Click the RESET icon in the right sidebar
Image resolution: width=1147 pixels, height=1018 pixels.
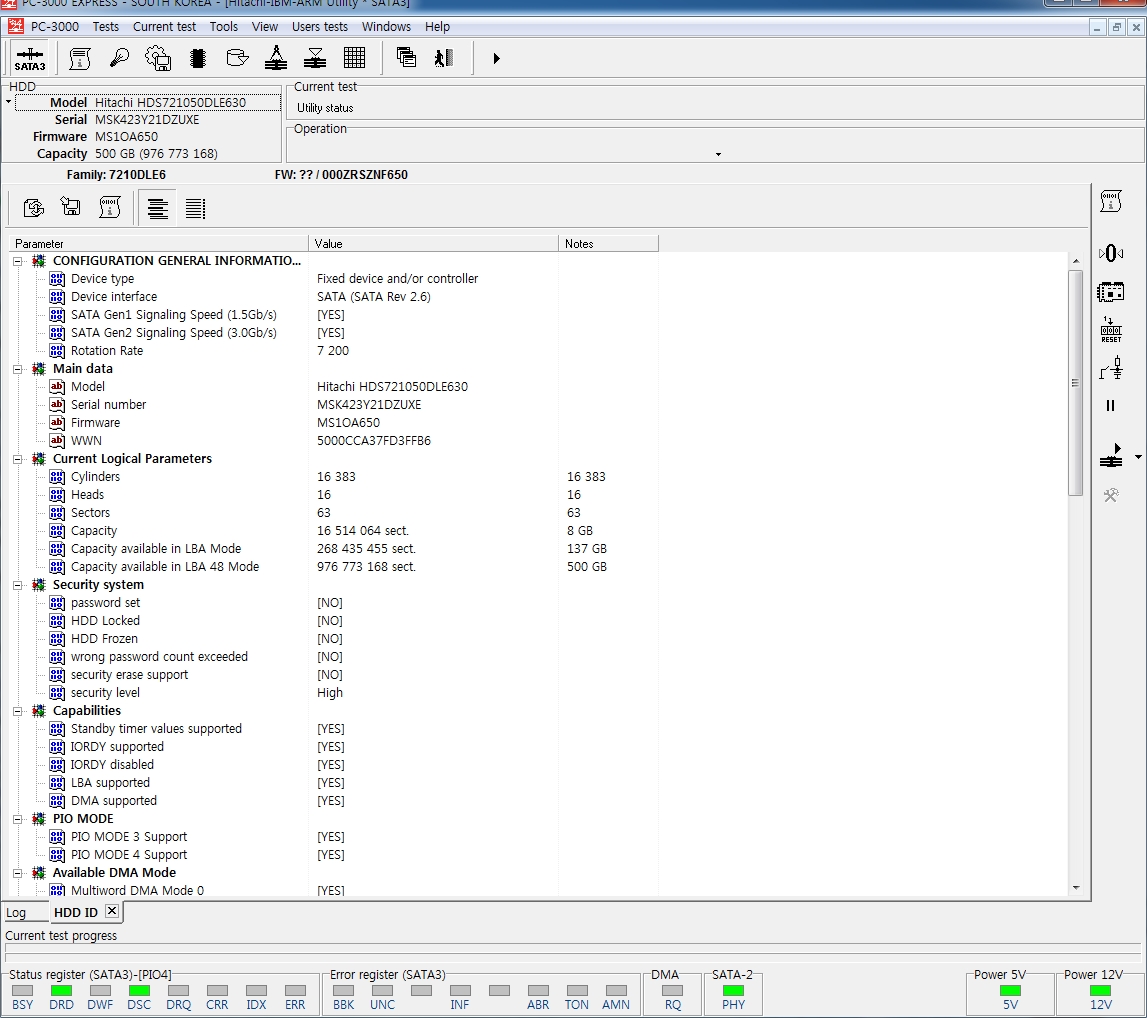click(x=1110, y=330)
